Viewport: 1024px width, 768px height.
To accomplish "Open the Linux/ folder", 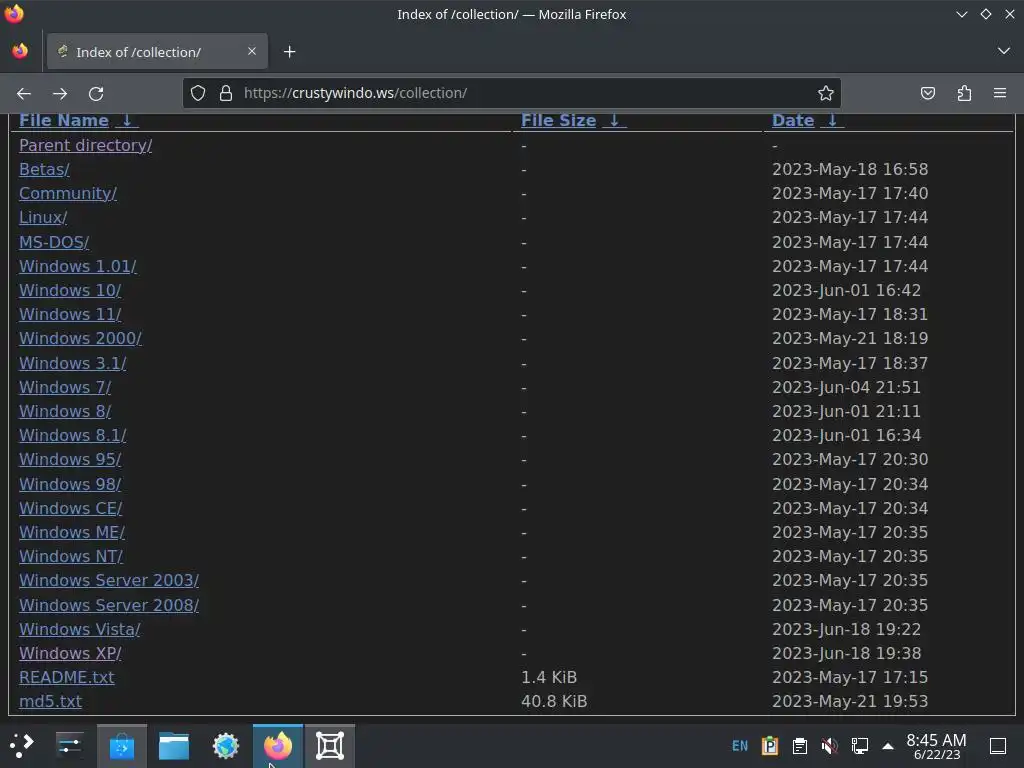I will 43,217.
